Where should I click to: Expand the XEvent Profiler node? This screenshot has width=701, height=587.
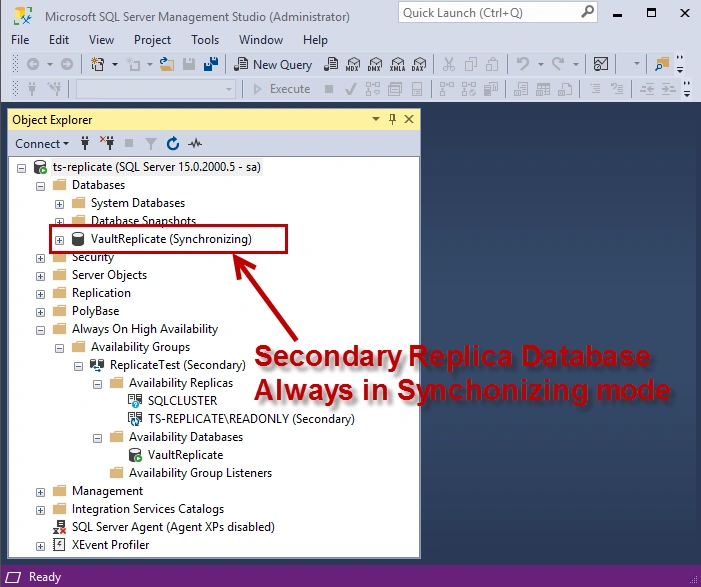40,546
